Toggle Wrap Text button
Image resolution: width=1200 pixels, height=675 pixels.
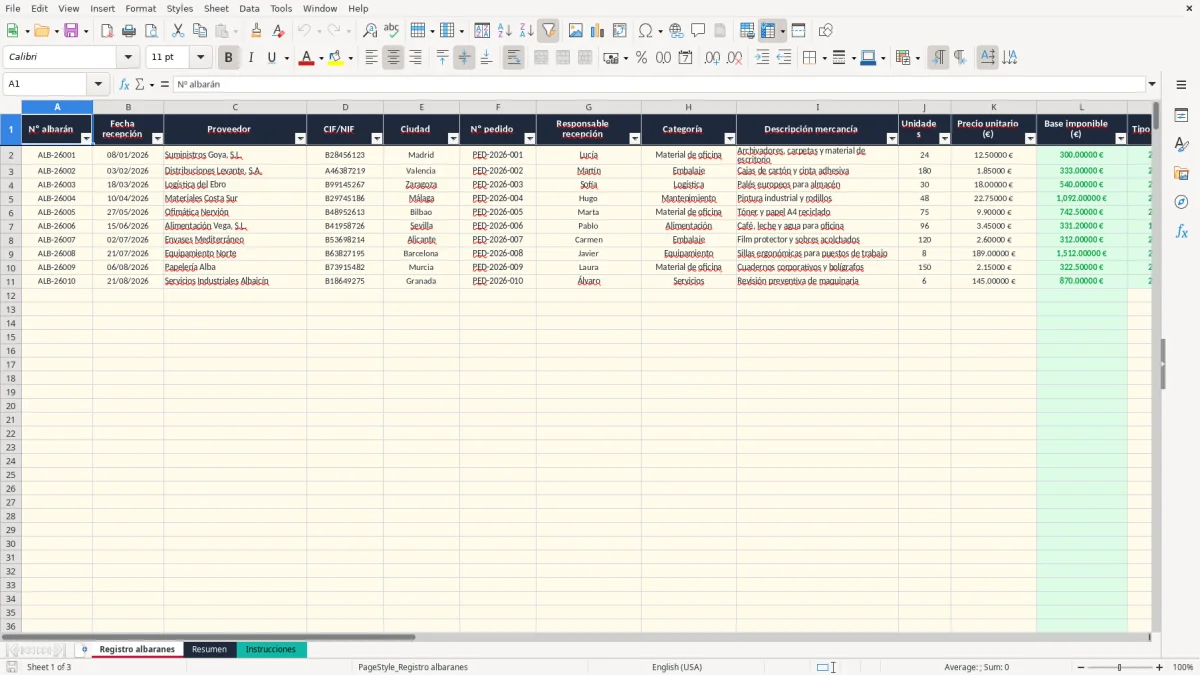tap(513, 58)
